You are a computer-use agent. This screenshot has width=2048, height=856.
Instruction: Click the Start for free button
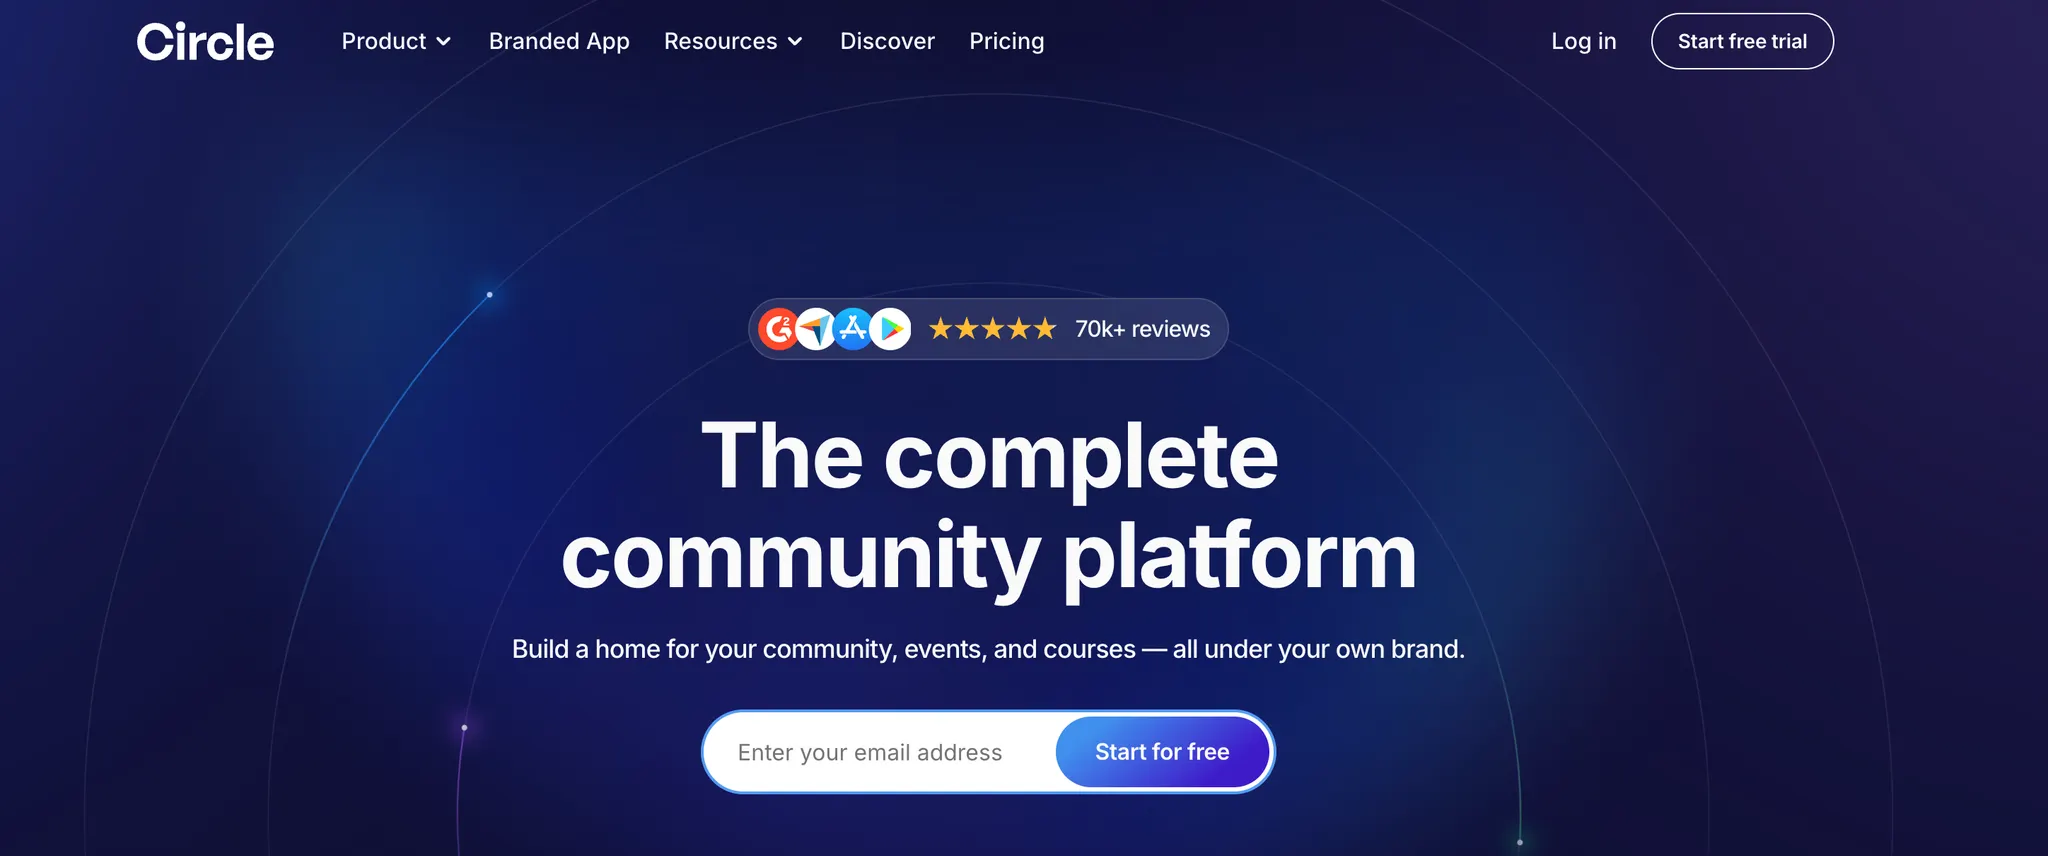pos(1162,752)
